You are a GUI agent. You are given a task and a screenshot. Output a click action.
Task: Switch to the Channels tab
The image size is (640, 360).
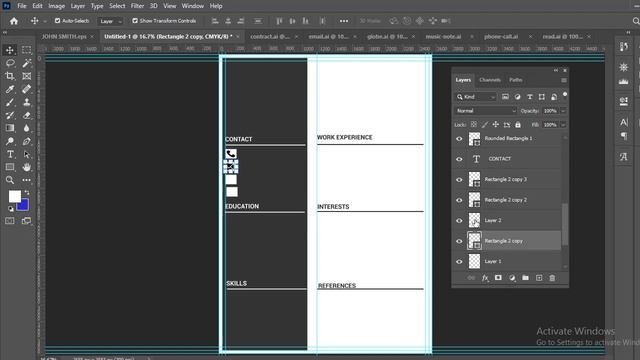click(x=490, y=80)
